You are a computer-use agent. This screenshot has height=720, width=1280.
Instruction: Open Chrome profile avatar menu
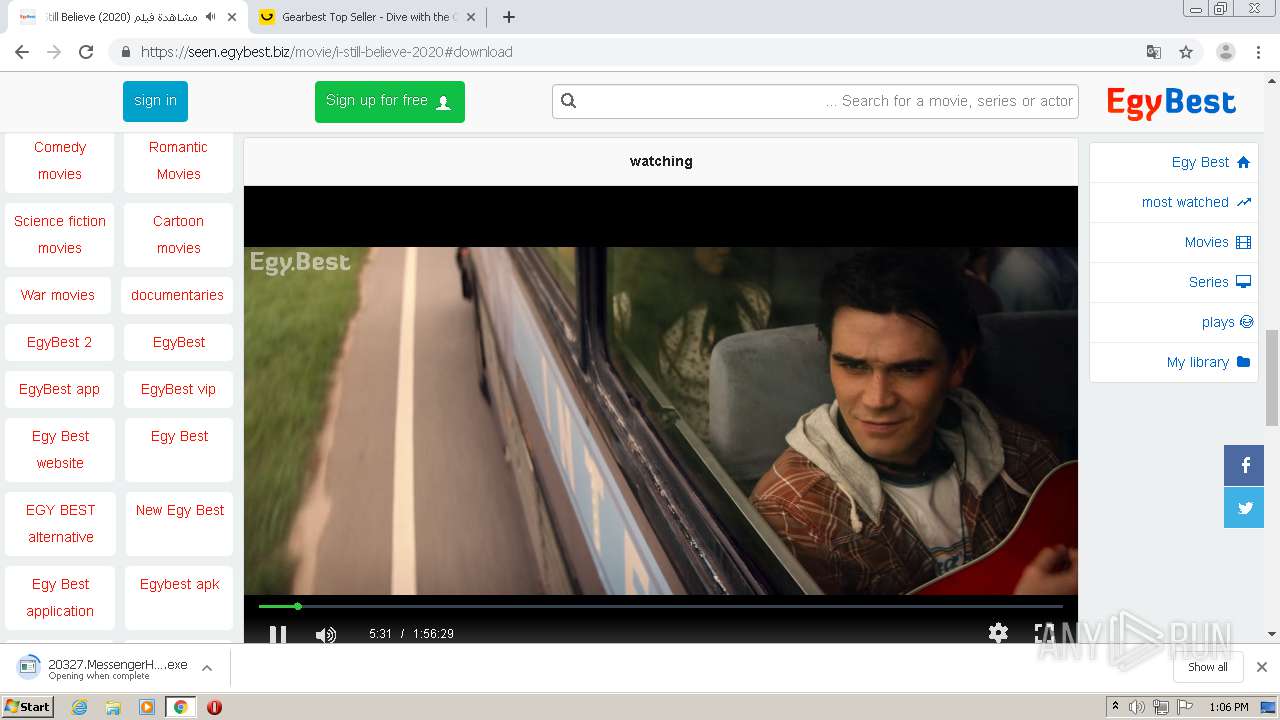[1225, 52]
